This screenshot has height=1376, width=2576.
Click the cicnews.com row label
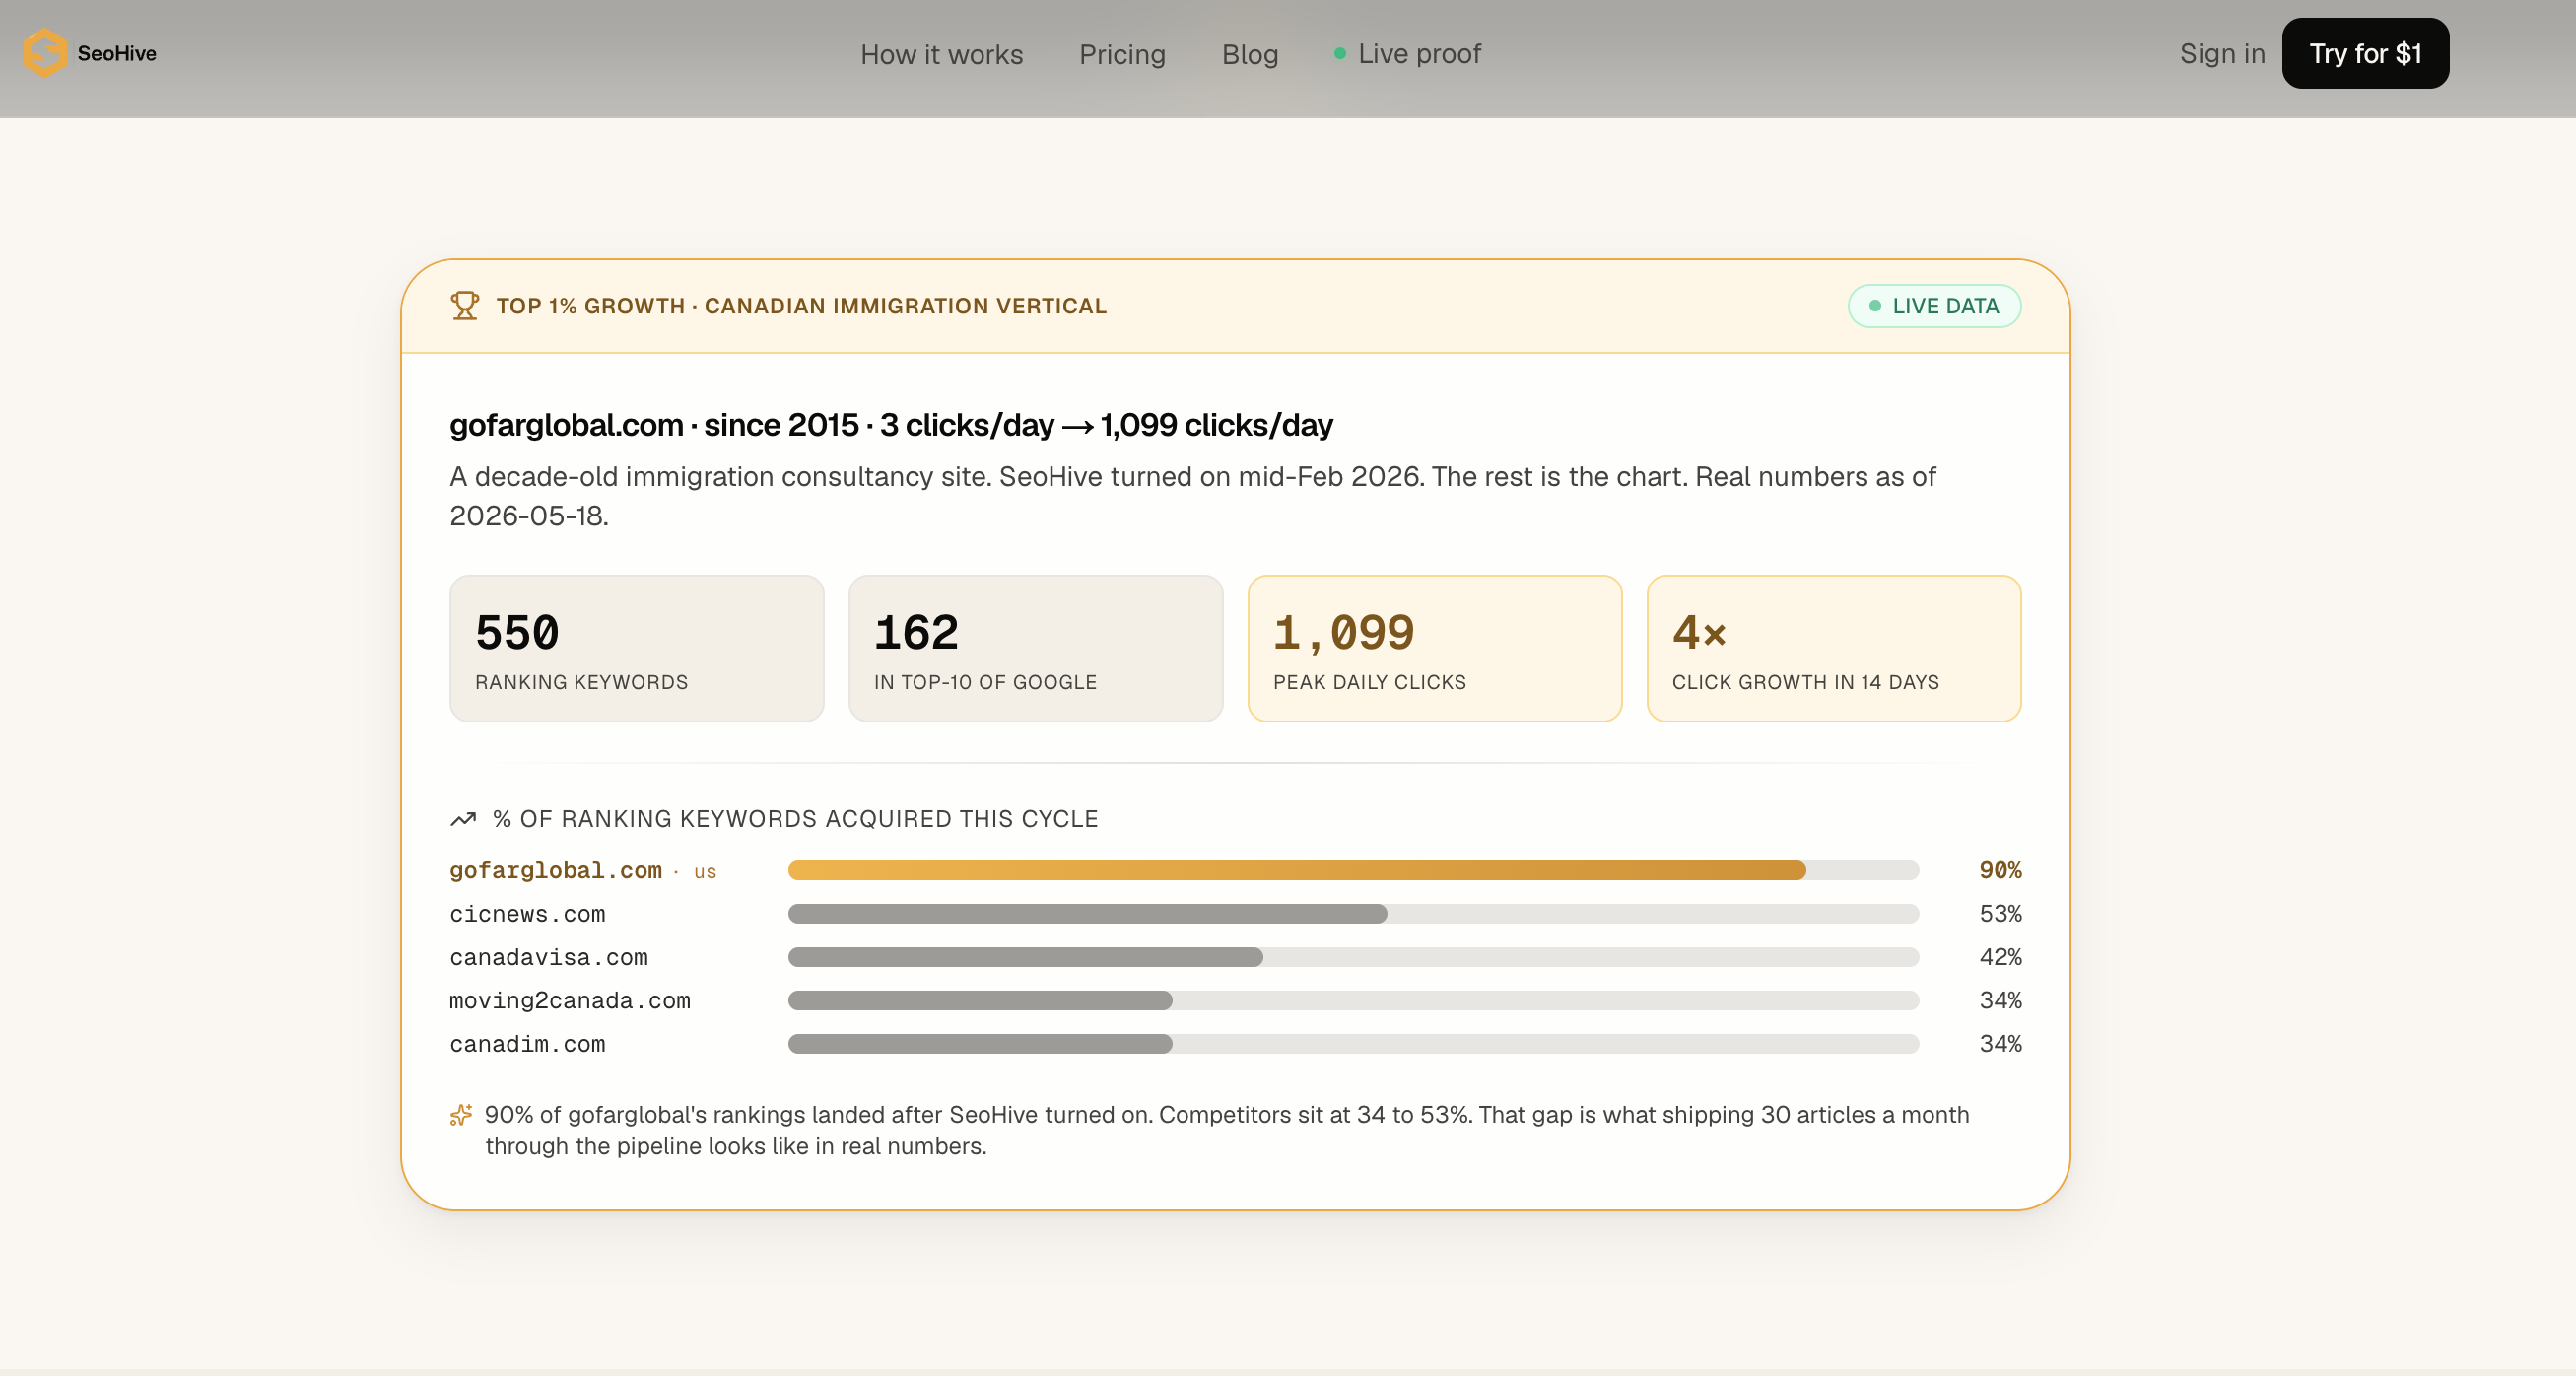point(527,913)
